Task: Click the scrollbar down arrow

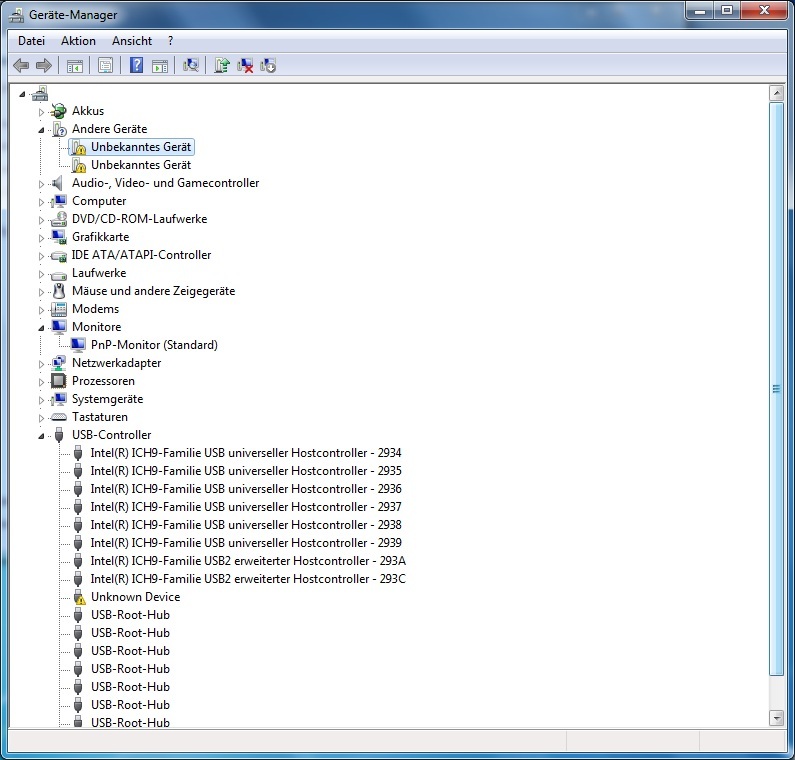Action: [x=776, y=717]
